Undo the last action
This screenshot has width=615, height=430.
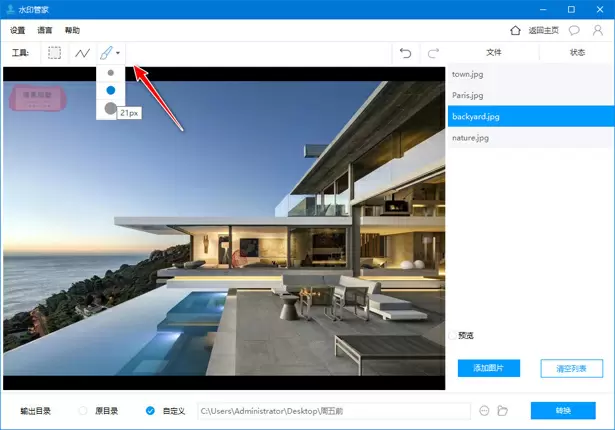pyautogui.click(x=406, y=53)
